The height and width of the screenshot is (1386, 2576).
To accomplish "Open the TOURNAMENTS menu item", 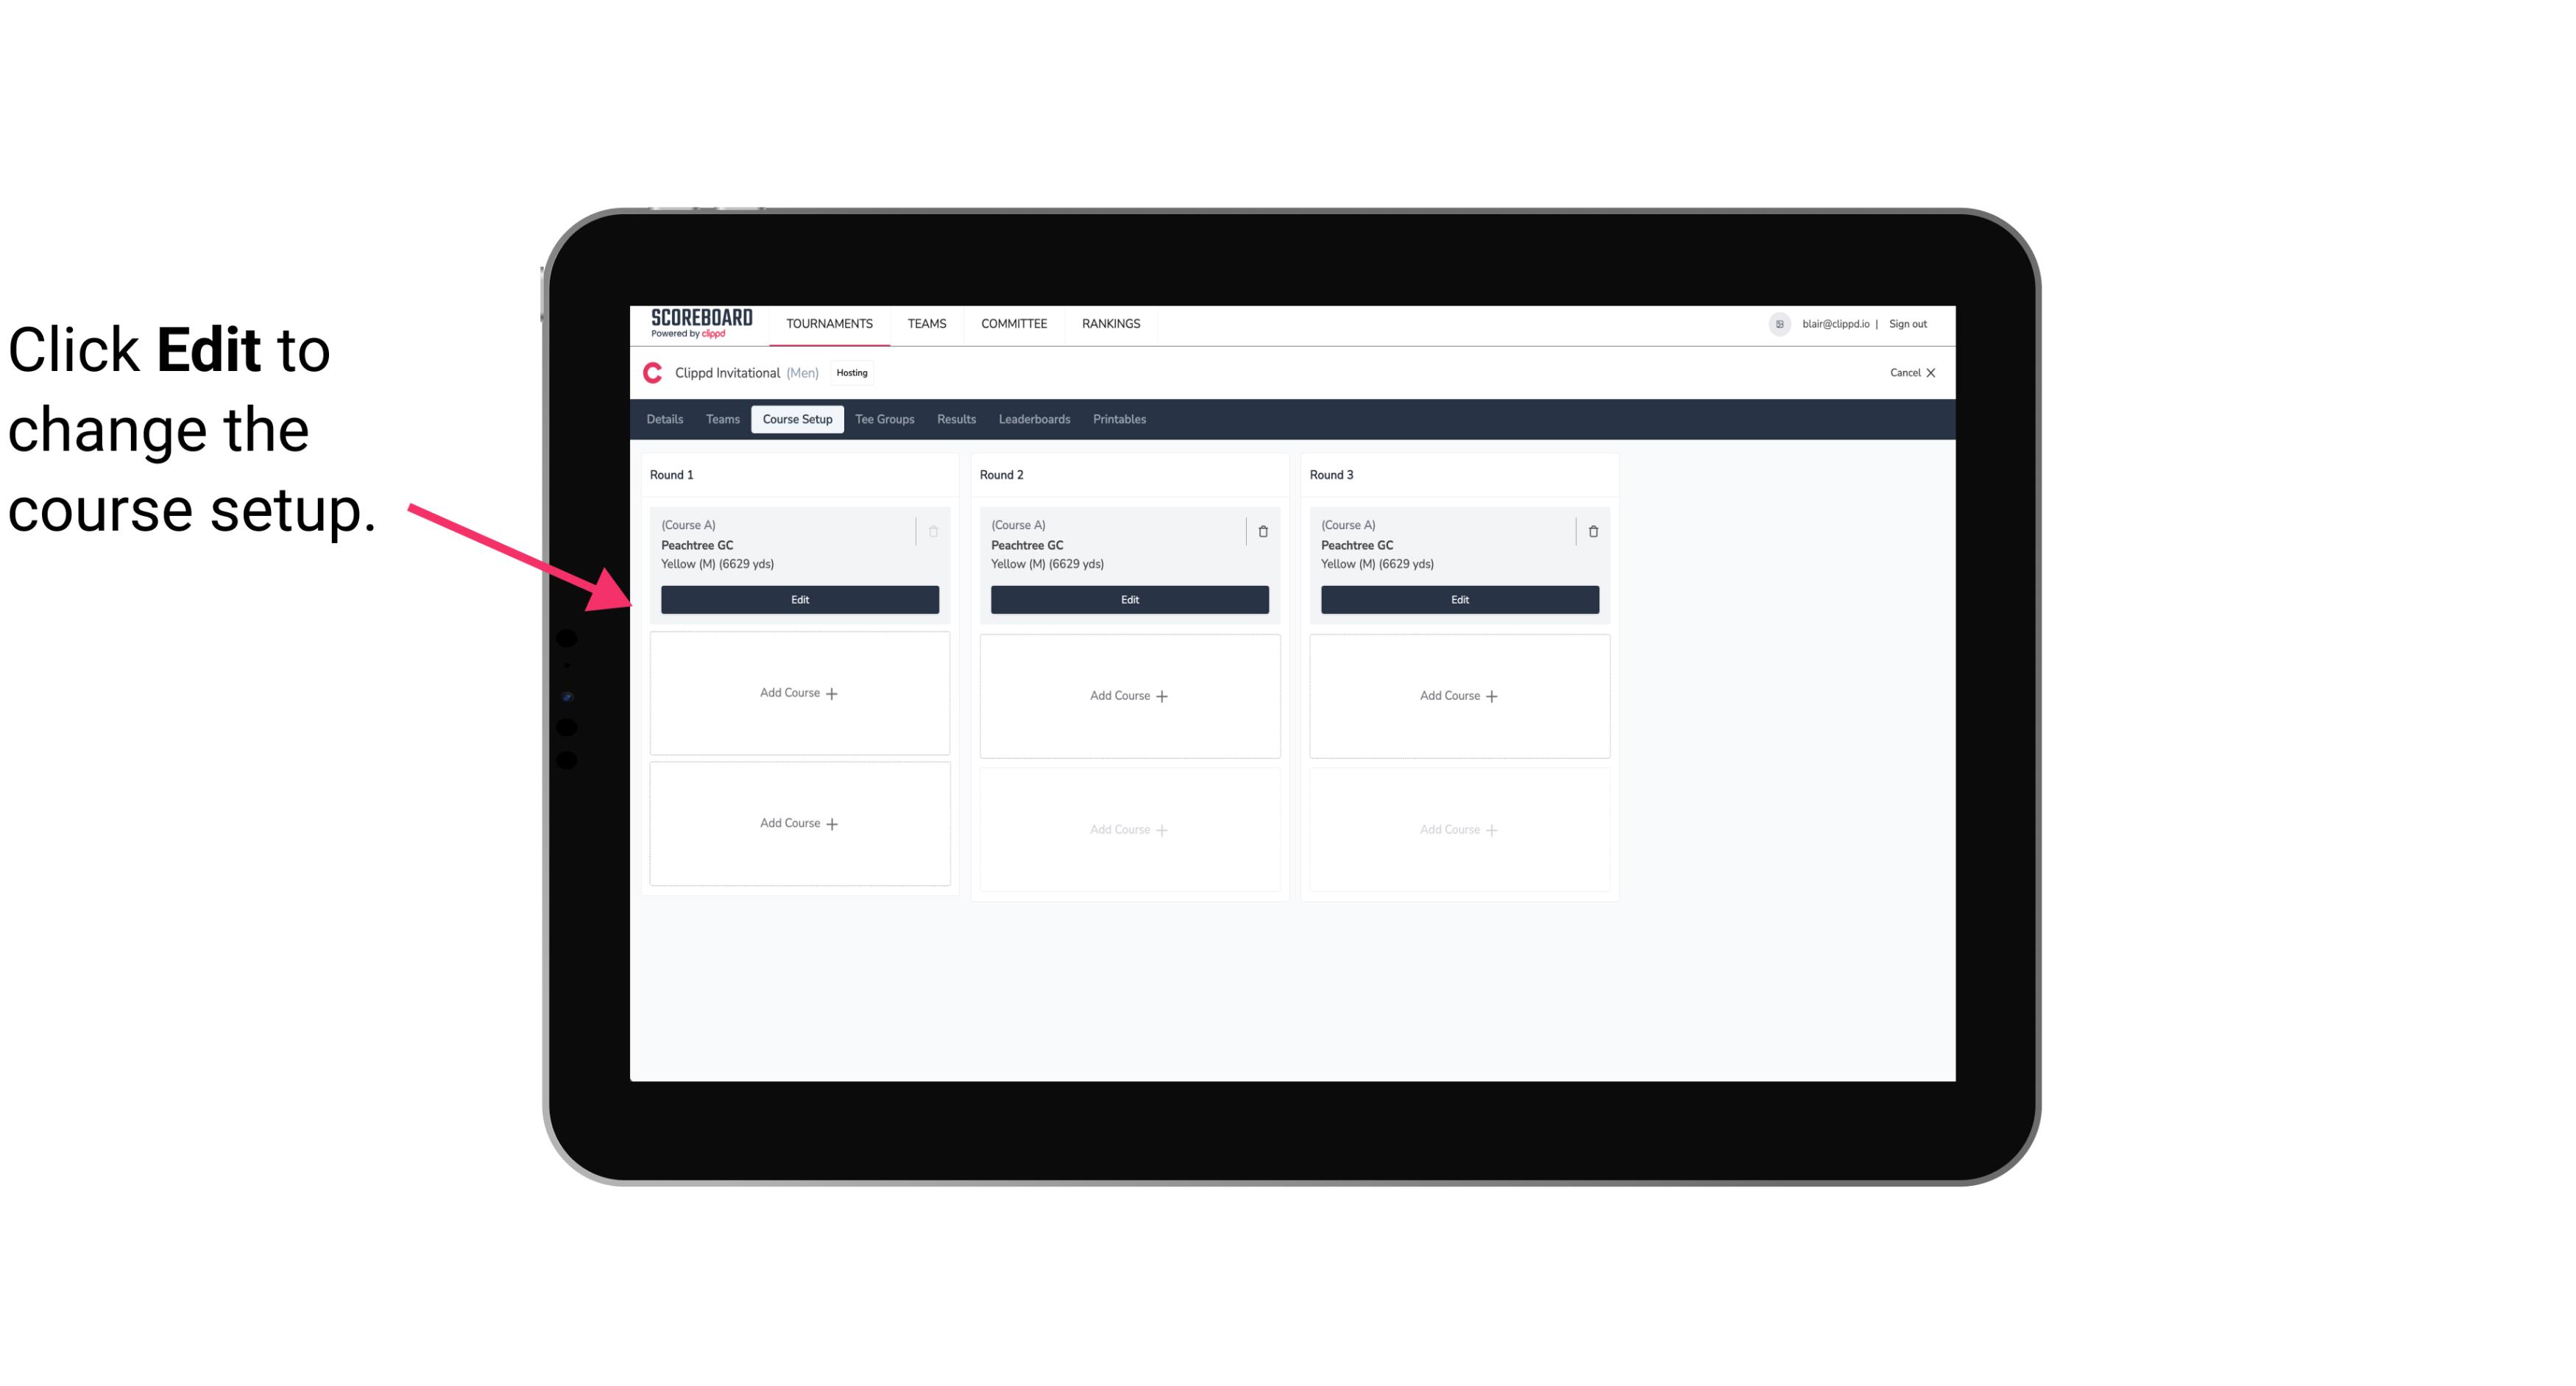I will point(831,322).
